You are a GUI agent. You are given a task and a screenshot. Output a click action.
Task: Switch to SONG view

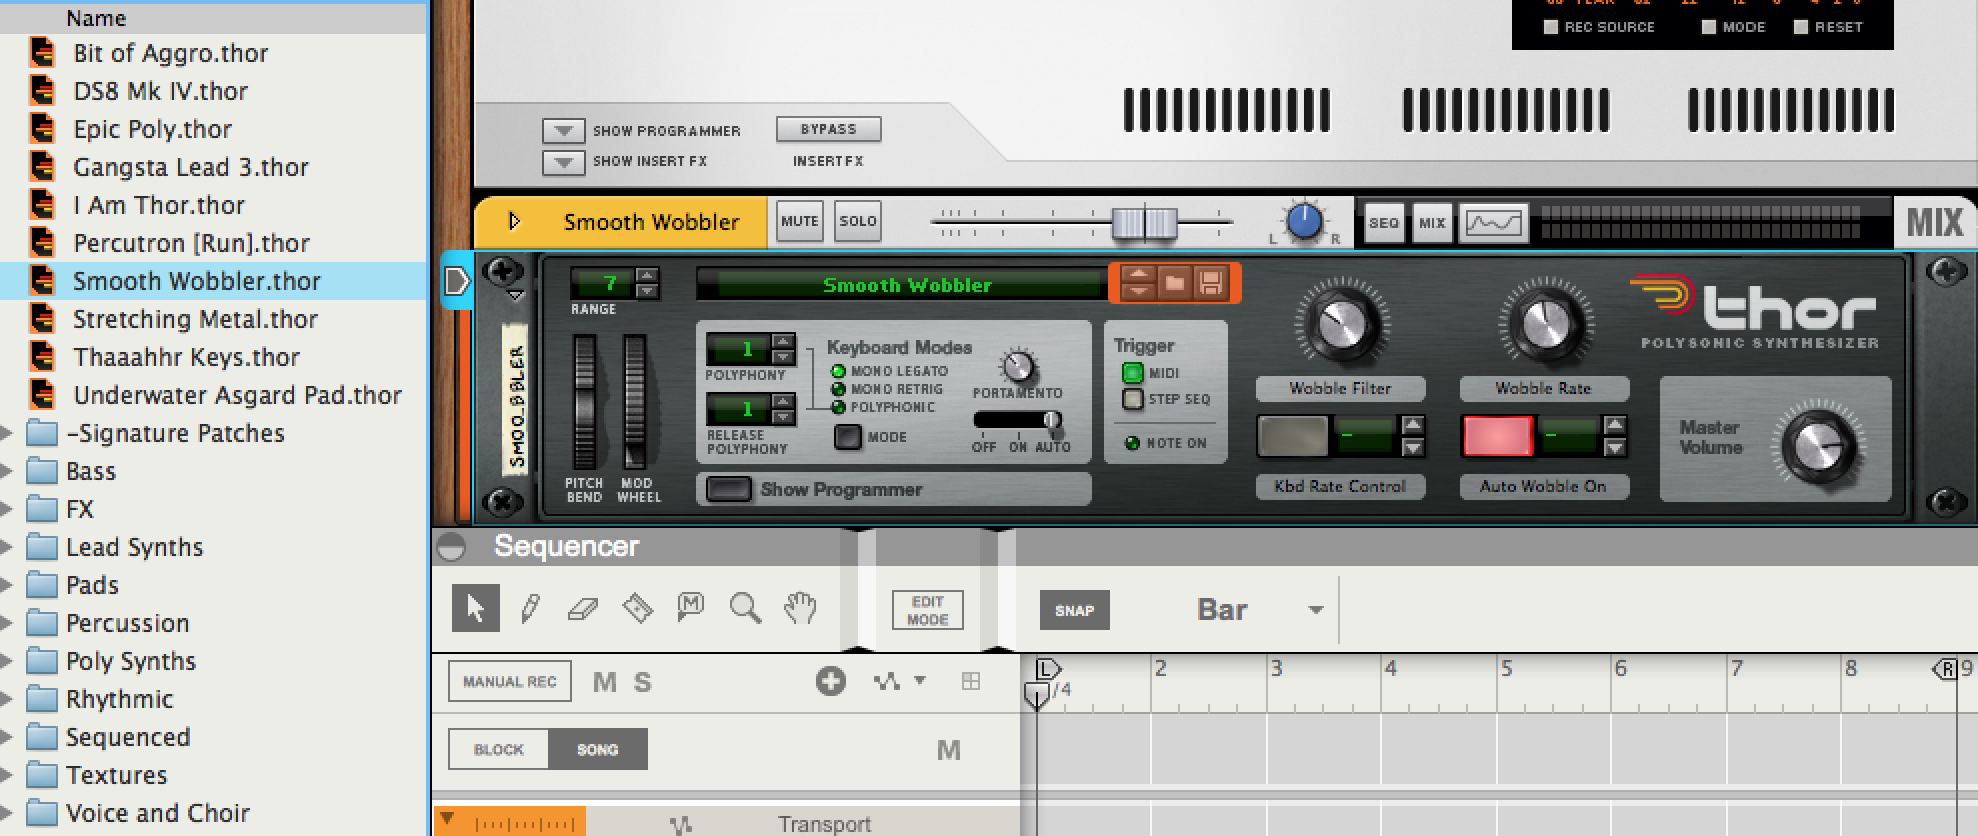pyautogui.click(x=597, y=749)
